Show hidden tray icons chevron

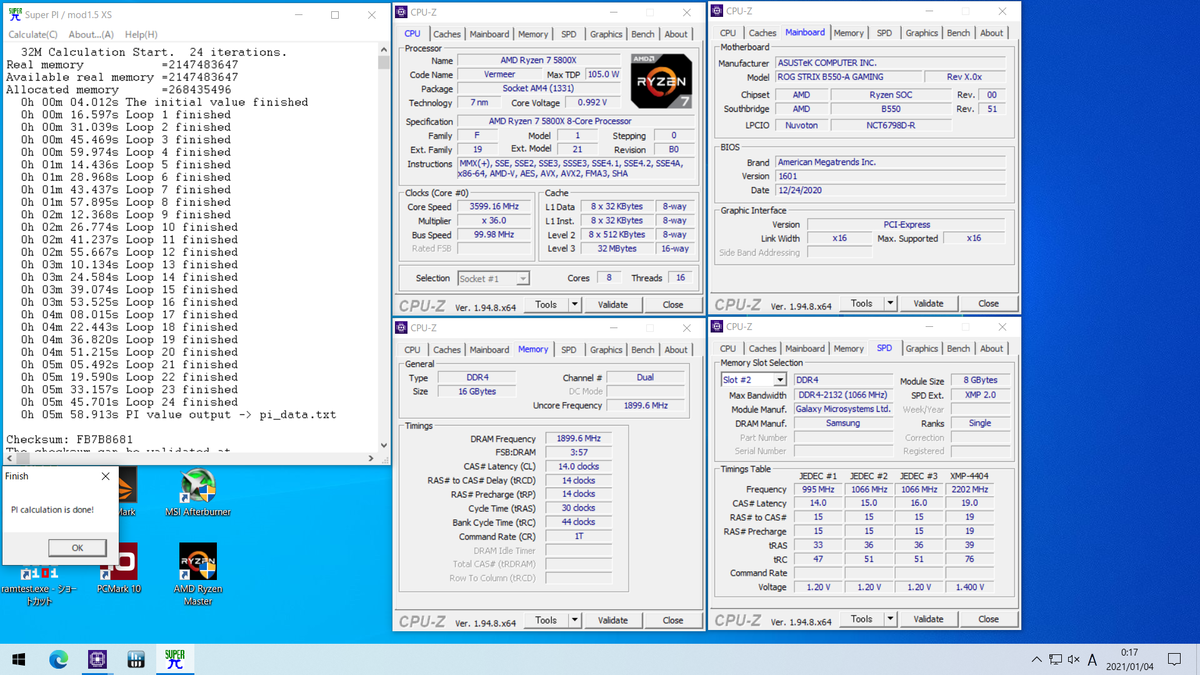pyautogui.click(x=1037, y=660)
